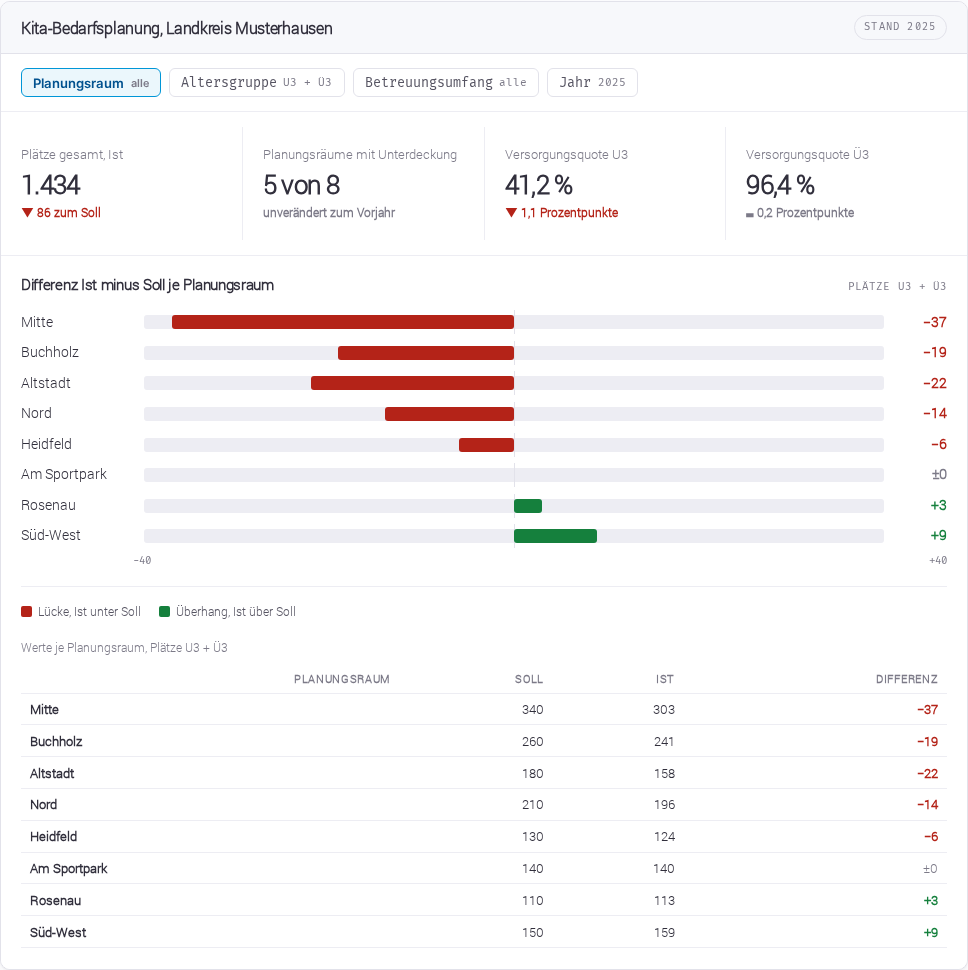968x970 pixels.
Task: Open the Planungsraum filter
Action: (x=91, y=83)
